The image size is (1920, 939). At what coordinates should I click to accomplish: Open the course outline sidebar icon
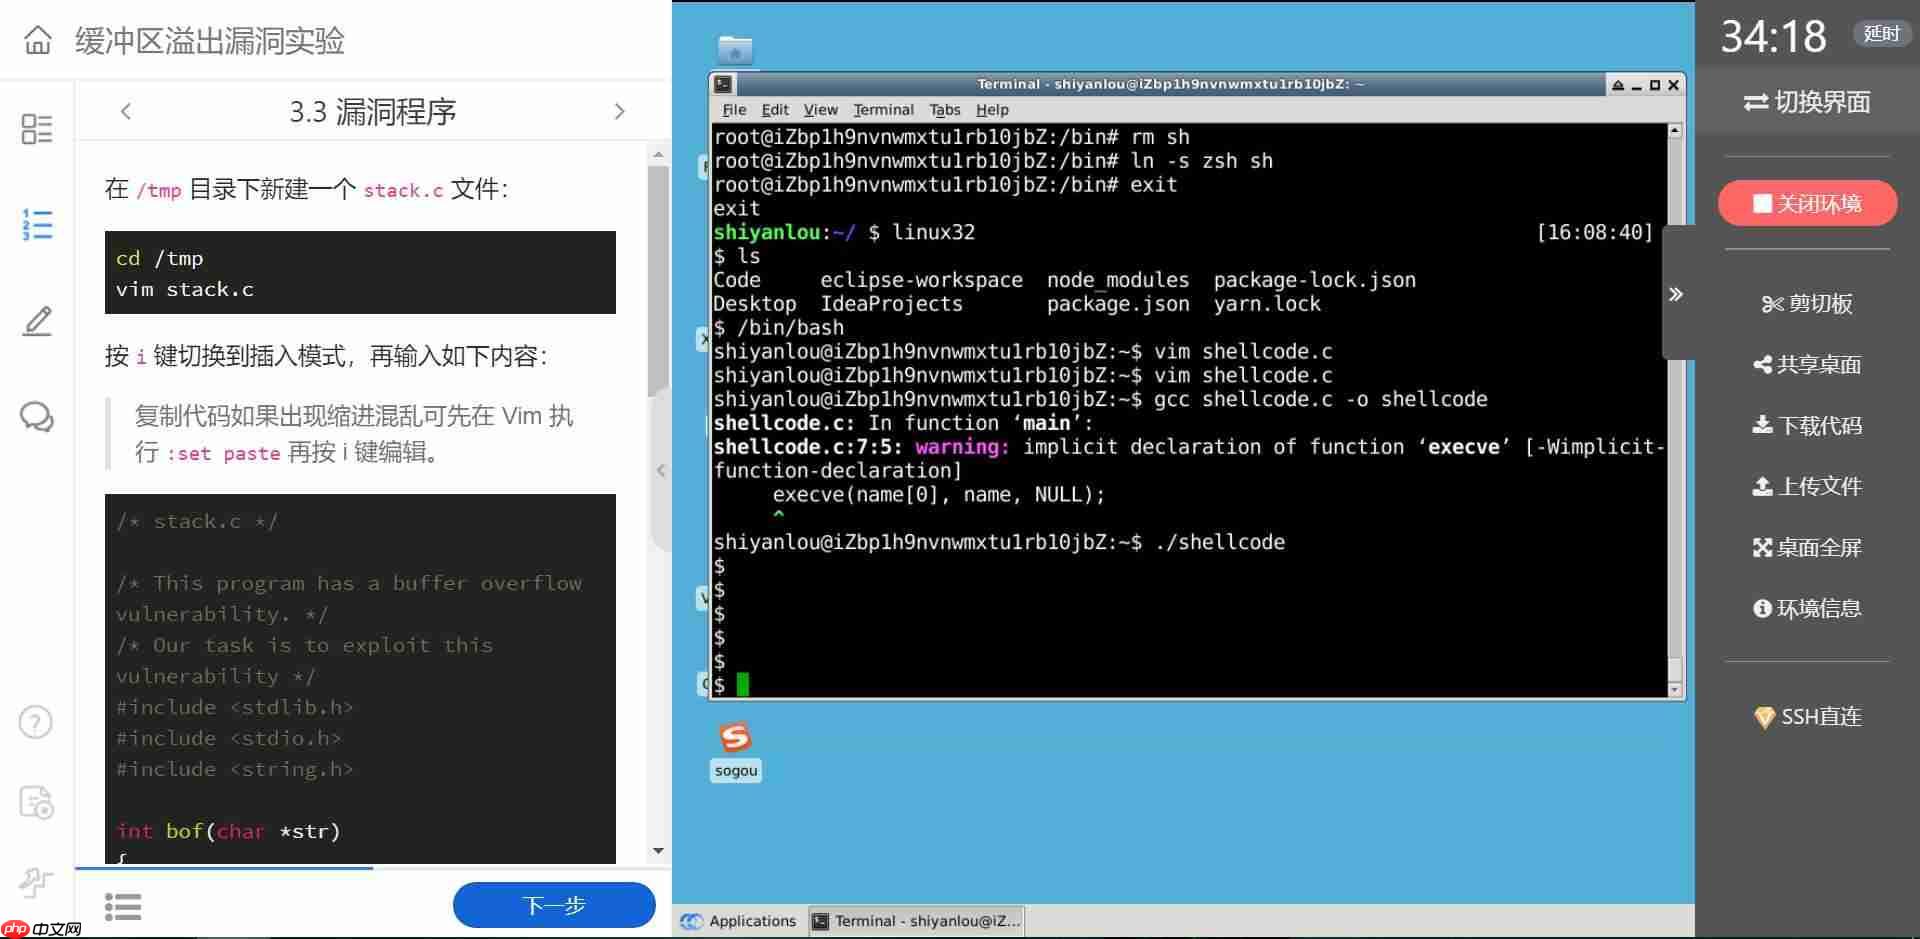click(x=37, y=129)
